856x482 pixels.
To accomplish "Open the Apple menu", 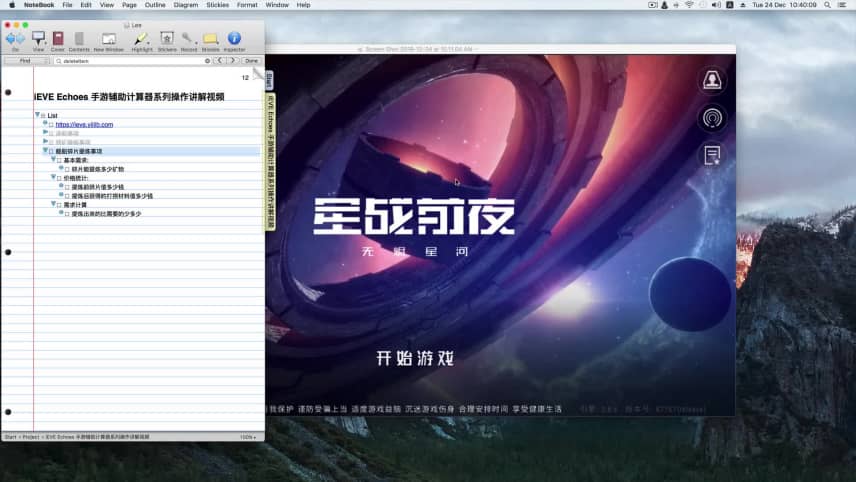I will (x=12, y=5).
